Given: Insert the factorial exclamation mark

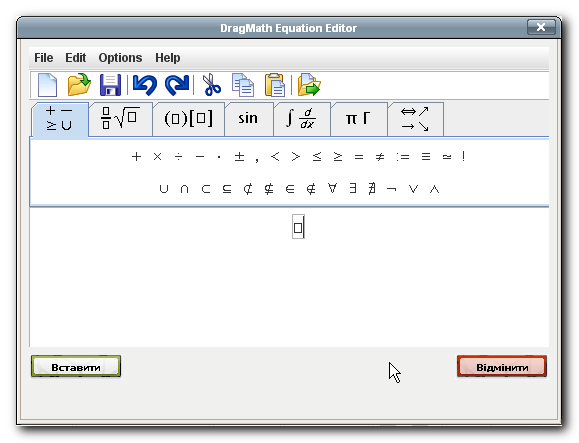Looking at the screenshot, I should 463,156.
